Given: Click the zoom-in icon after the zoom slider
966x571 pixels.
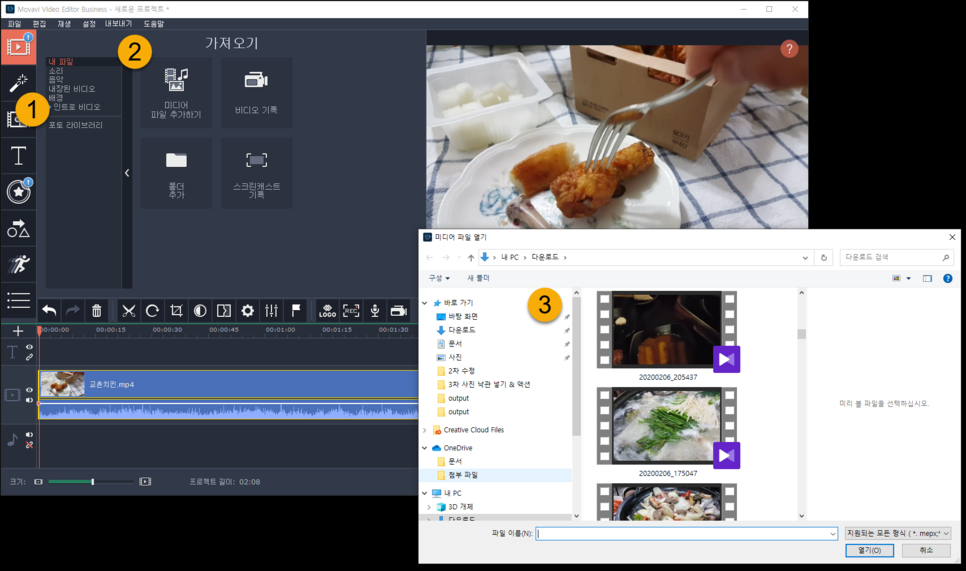Looking at the screenshot, I should [145, 482].
